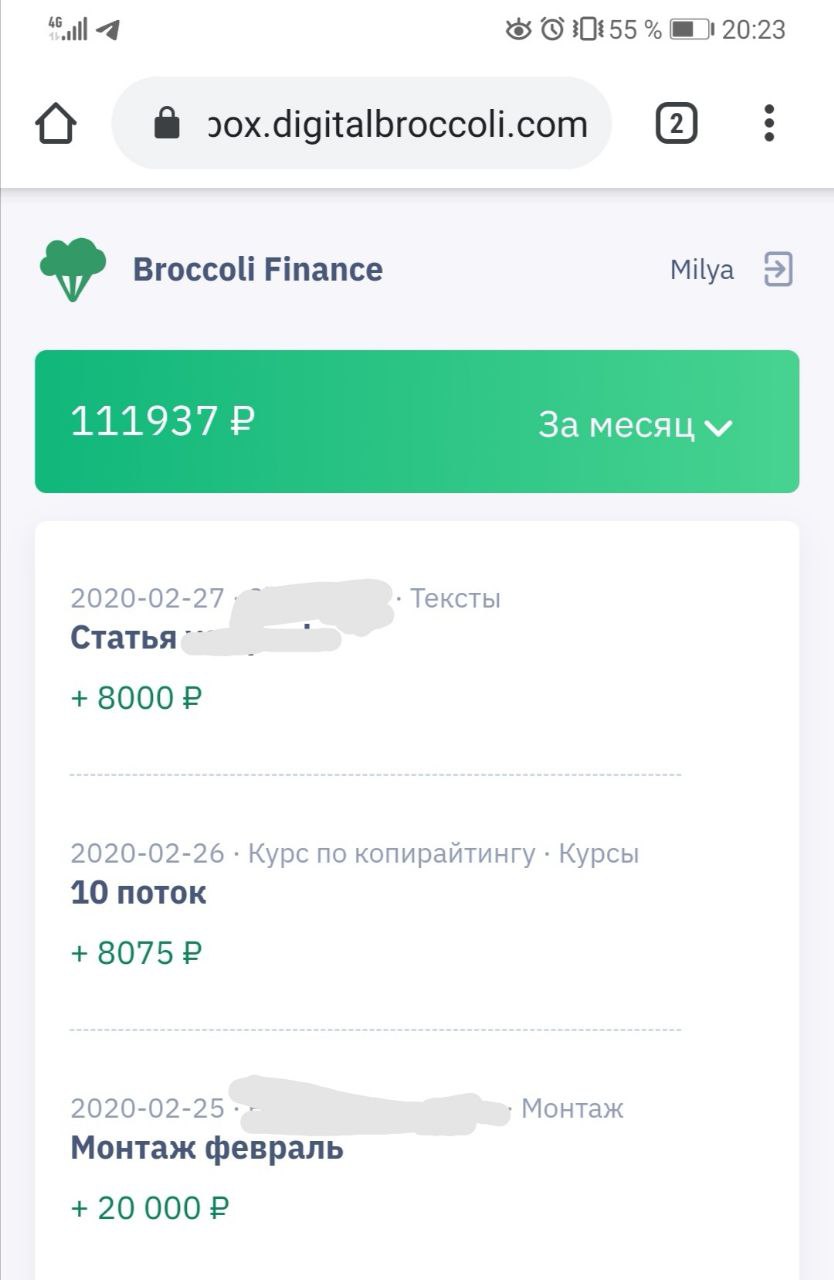Click the logout icon next to Milya
The height and width of the screenshot is (1280, 834).
point(778,269)
